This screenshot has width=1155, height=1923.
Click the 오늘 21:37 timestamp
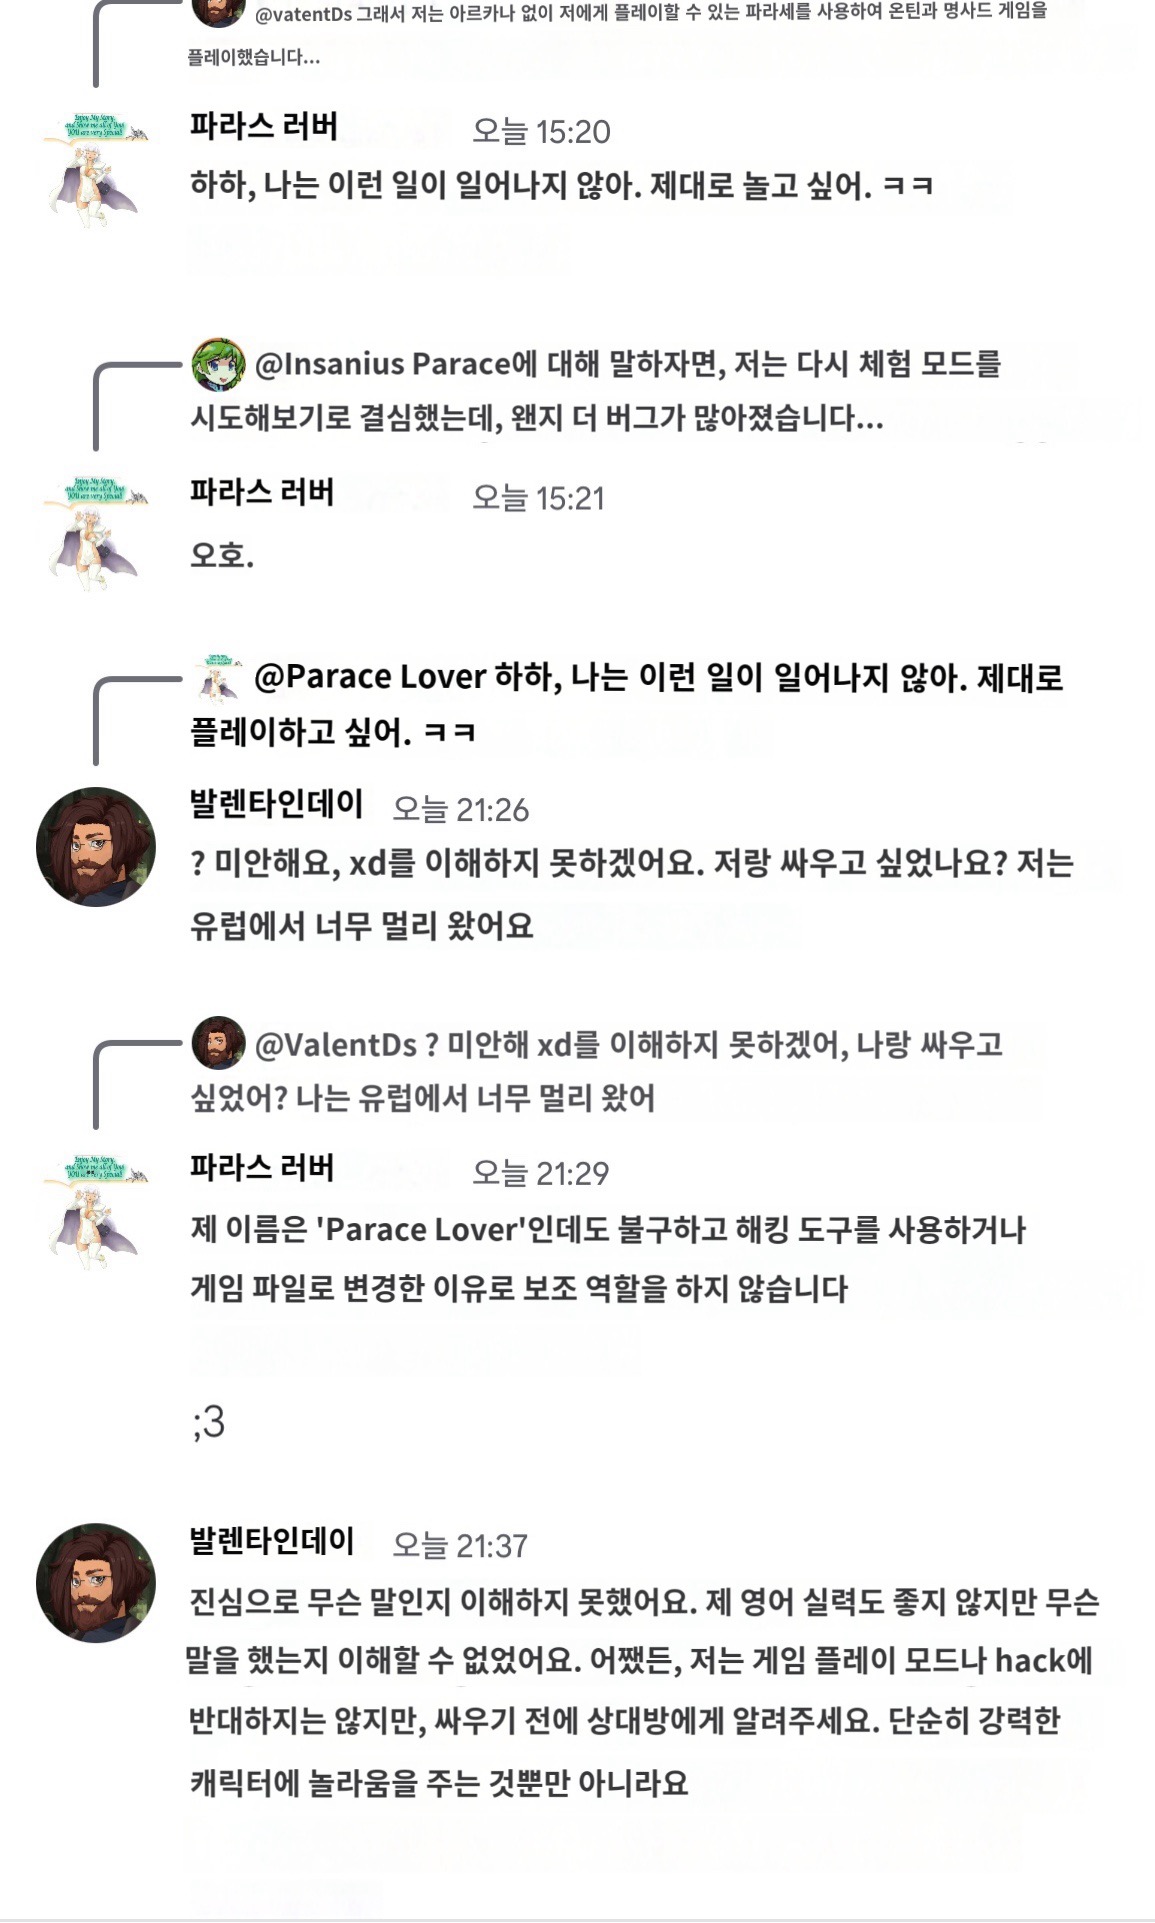click(459, 1546)
